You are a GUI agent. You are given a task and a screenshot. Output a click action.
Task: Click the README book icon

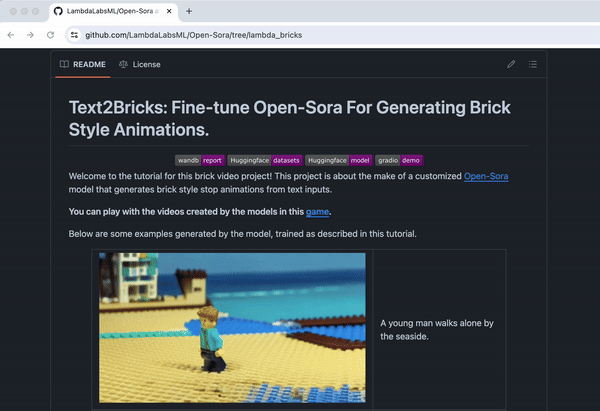pyautogui.click(x=64, y=64)
